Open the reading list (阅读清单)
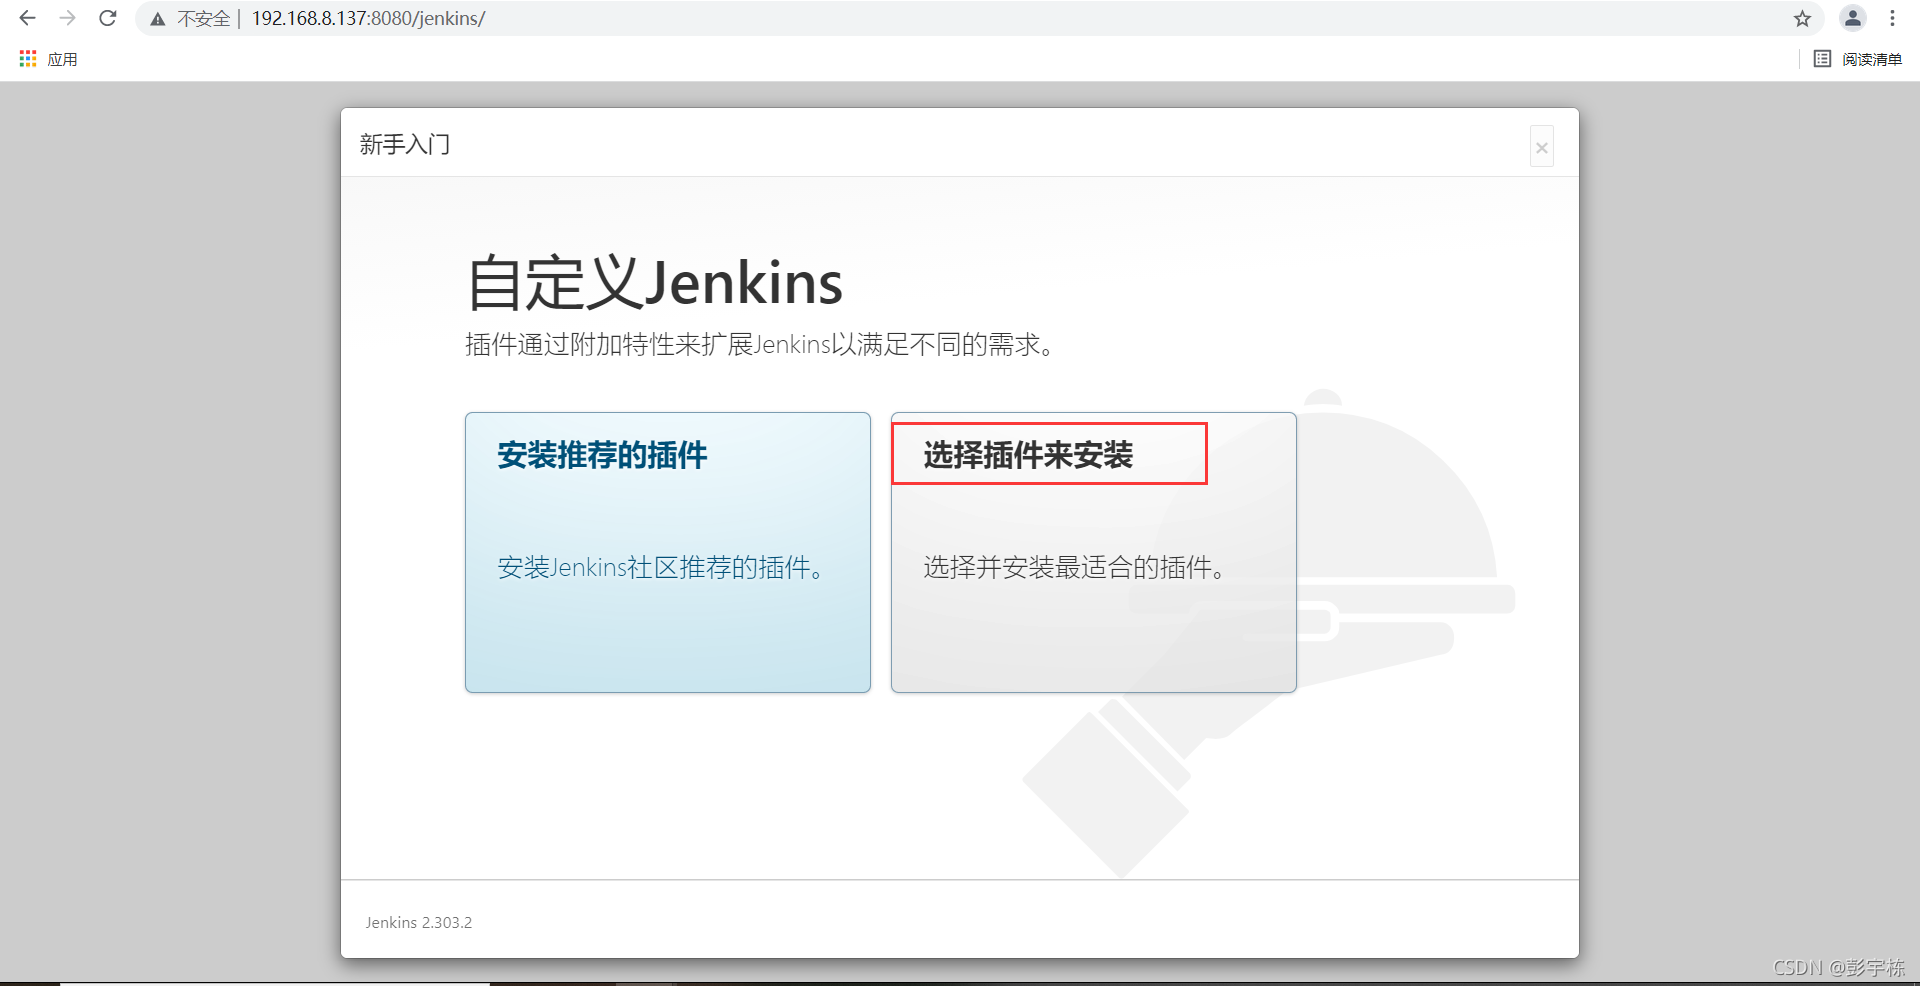Image resolution: width=1920 pixels, height=986 pixels. tap(1858, 59)
